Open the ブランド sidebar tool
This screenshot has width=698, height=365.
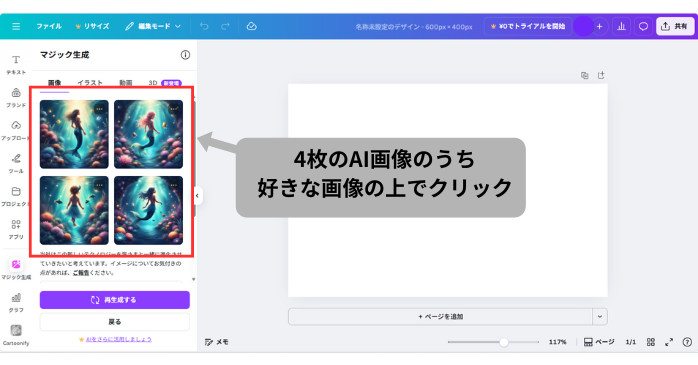pos(16,97)
